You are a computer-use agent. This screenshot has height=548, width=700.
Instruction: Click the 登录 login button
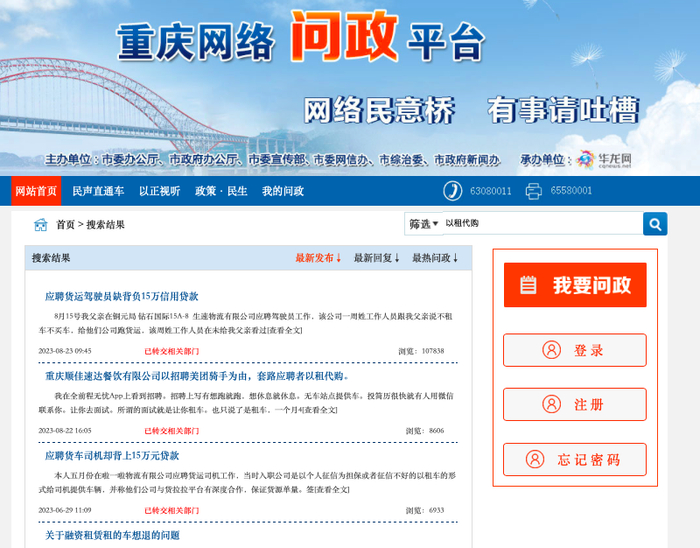pyautogui.click(x=575, y=350)
